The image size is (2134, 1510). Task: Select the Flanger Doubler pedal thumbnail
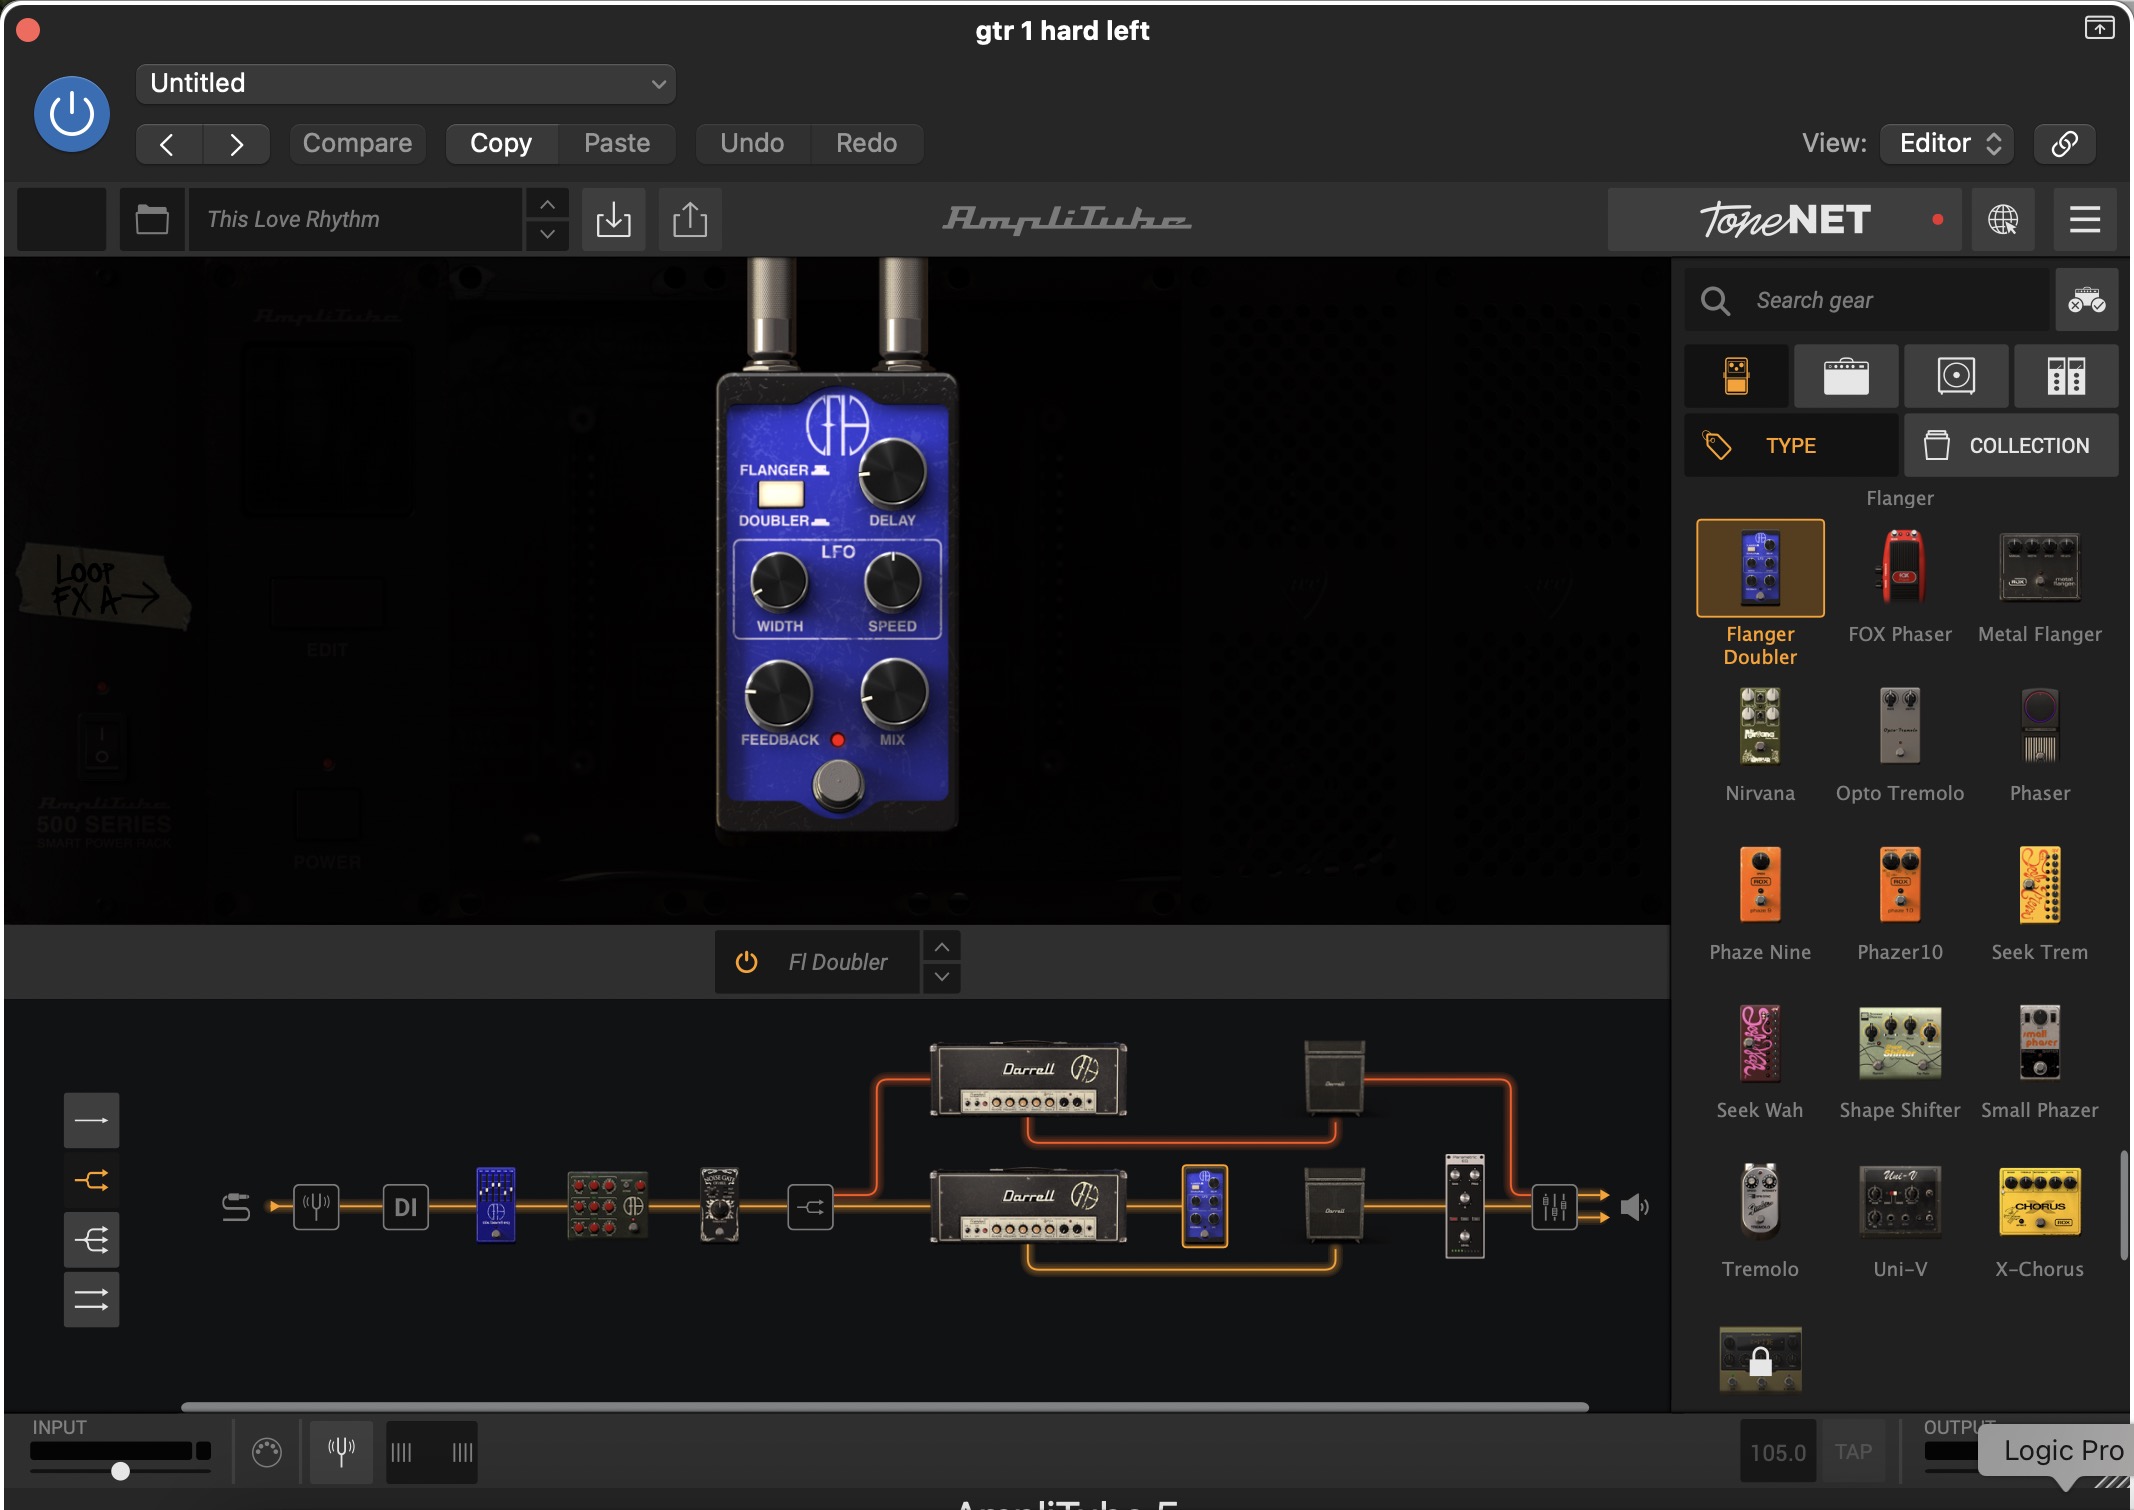[x=1760, y=568]
